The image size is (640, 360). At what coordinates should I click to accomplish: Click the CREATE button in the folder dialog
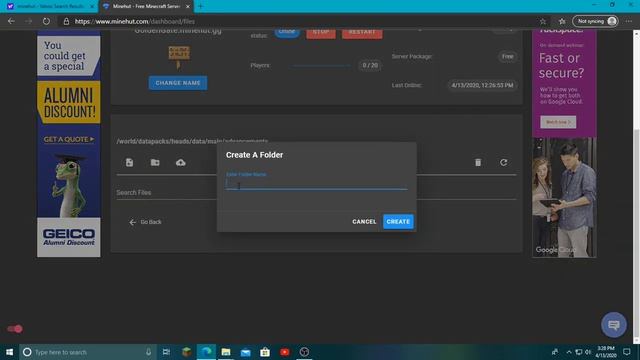click(398, 222)
